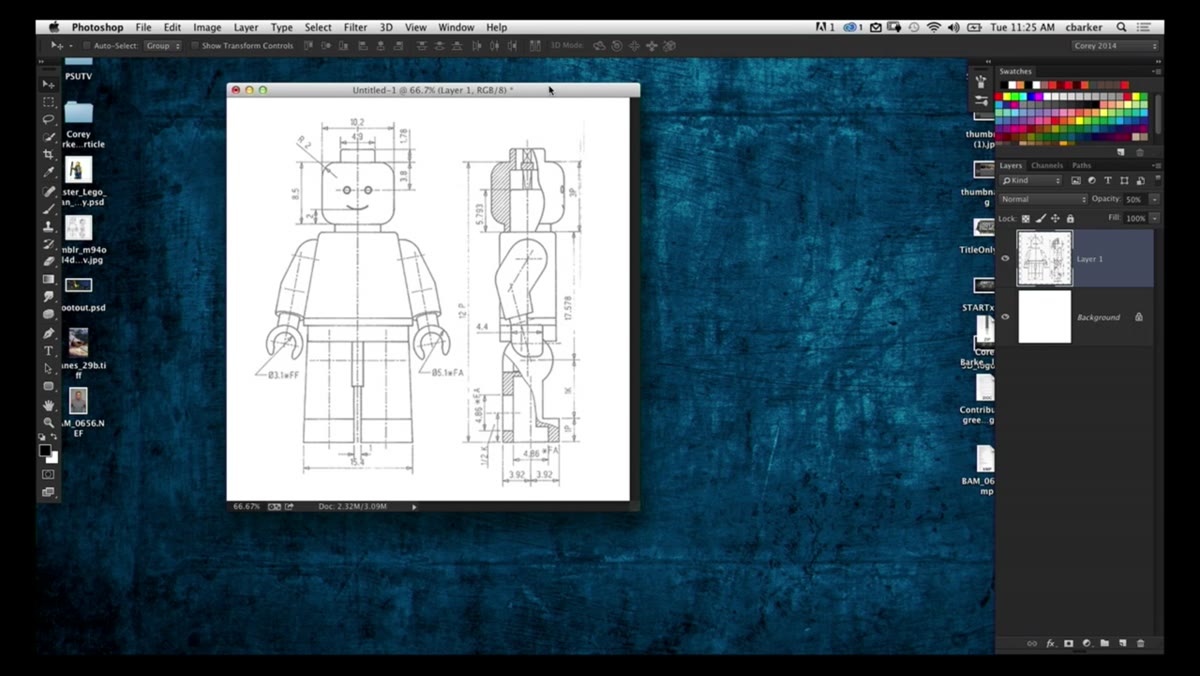The height and width of the screenshot is (676, 1200).
Task: Open status bar info arrow menu
Action: (414, 507)
